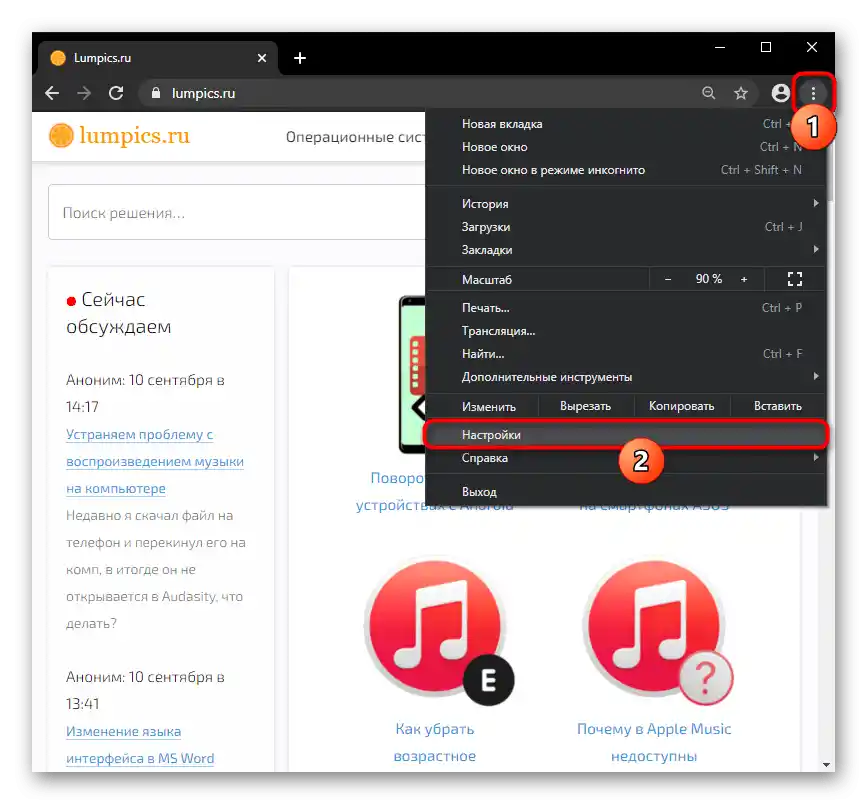The width and height of the screenshot is (867, 804).
Task: Click the lumpics.ru site logo
Action: [119, 135]
